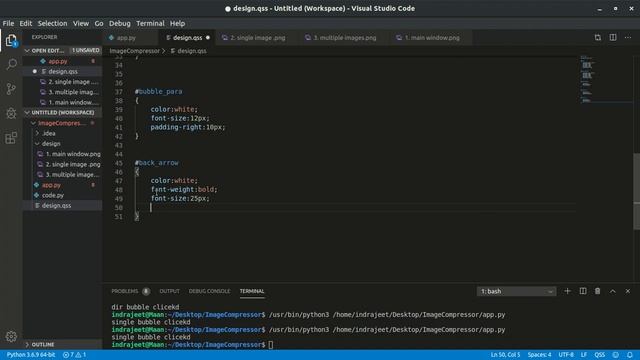Switch to 2. single image .png tab
The width and height of the screenshot is (640, 360).
point(257,38)
